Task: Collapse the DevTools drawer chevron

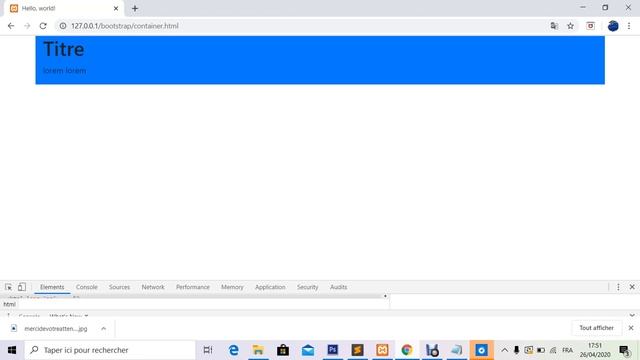Action: (632, 316)
